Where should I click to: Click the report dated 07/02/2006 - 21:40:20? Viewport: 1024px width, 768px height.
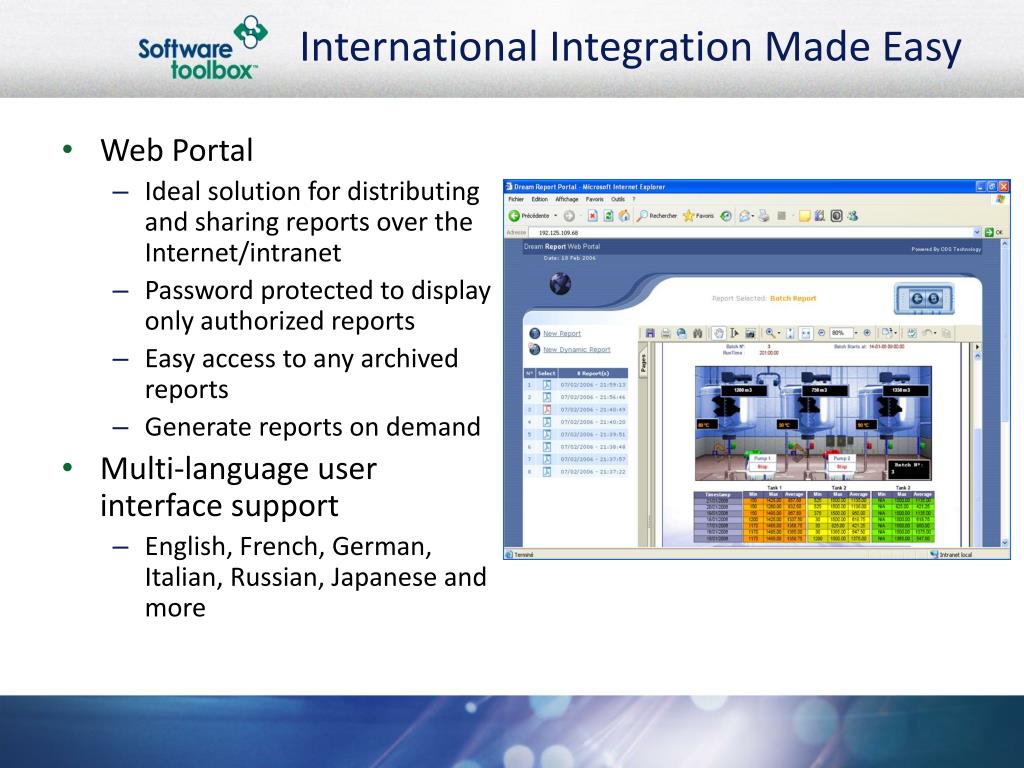click(x=592, y=422)
